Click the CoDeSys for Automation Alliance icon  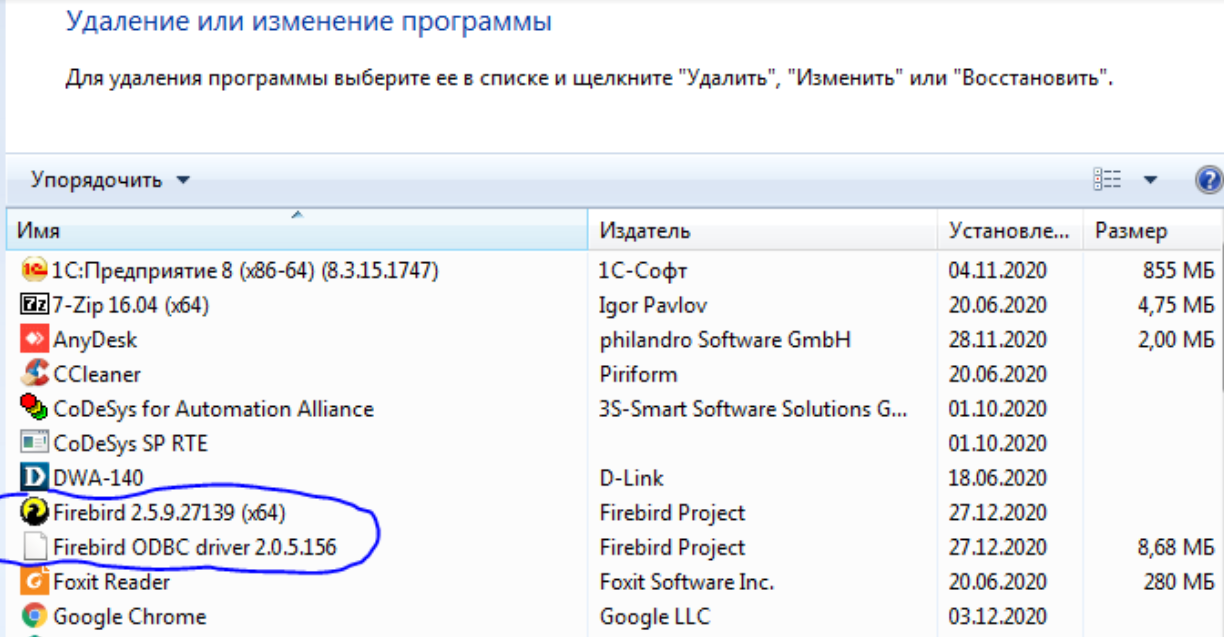coord(34,409)
